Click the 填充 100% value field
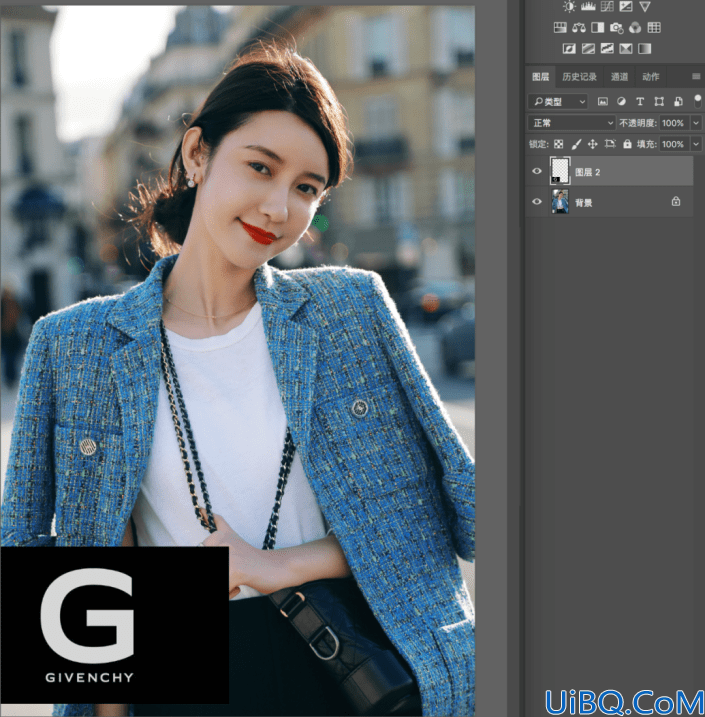The image size is (705, 717). click(x=673, y=144)
